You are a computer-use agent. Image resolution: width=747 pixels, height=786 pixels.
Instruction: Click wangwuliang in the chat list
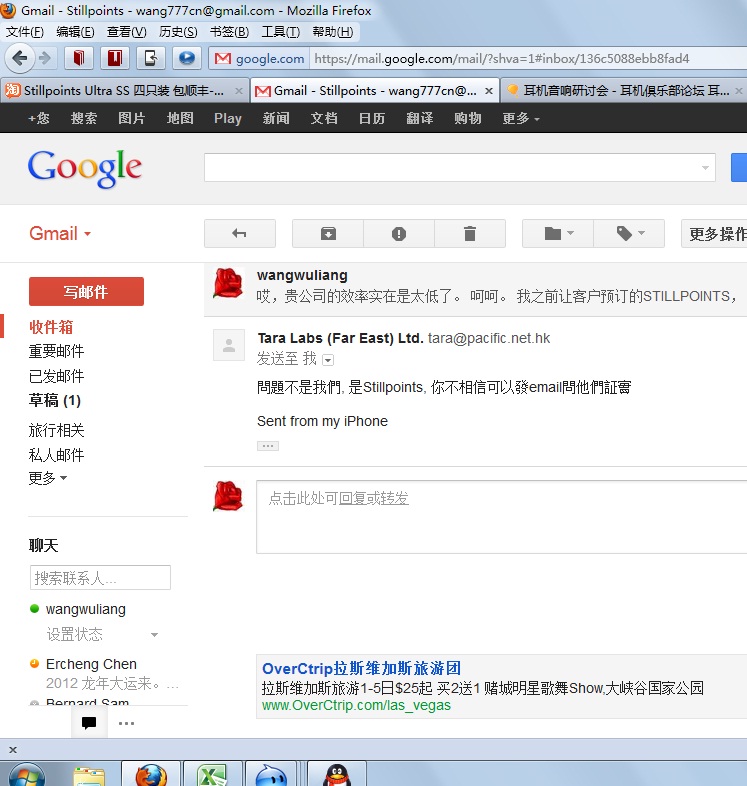pos(85,609)
